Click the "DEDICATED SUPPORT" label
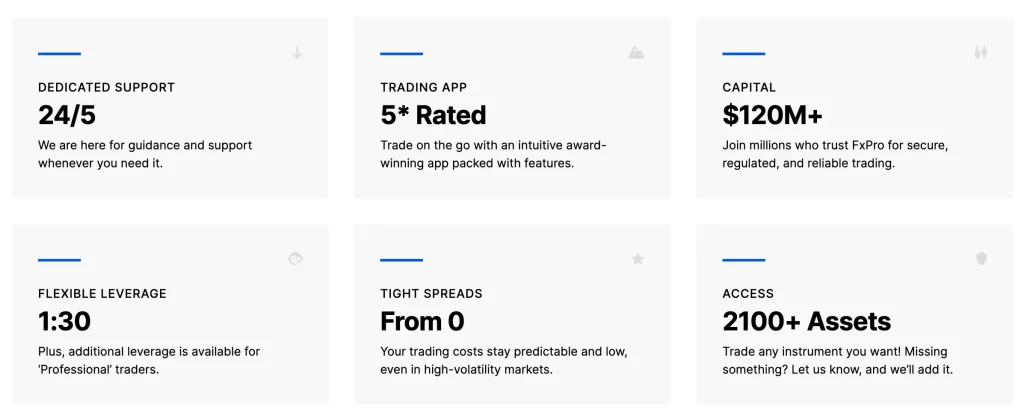1024x416 pixels. tap(106, 87)
